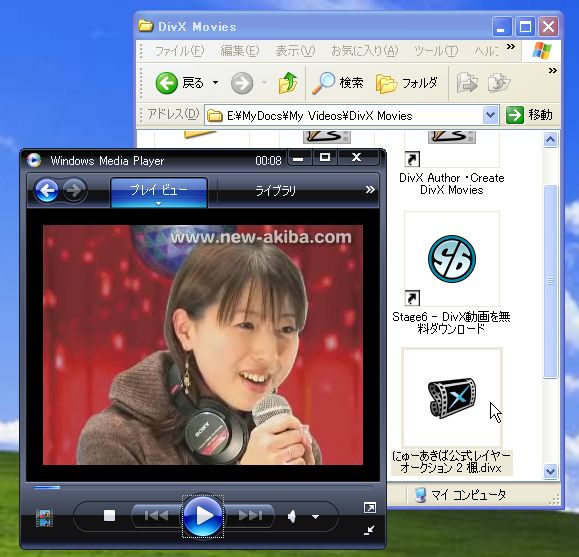The width and height of the screenshot is (579, 557).
Task: Select the Stage6 shortcut icon
Action: pos(452,259)
